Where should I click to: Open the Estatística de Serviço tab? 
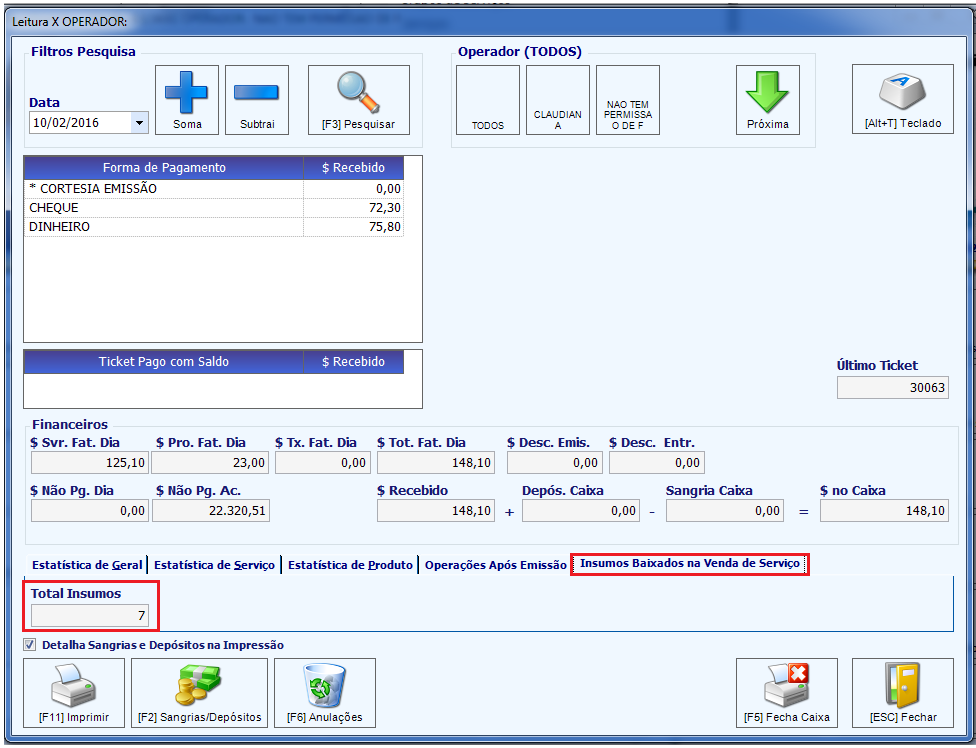pyautogui.click(x=214, y=565)
